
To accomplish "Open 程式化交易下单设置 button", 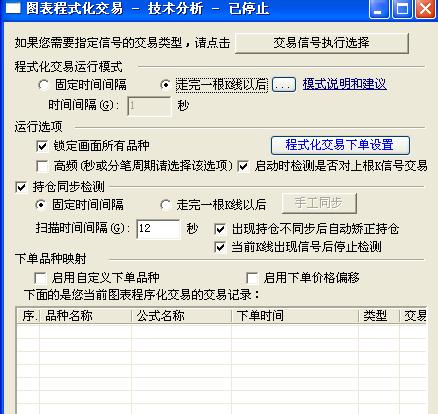I will coord(340,145).
